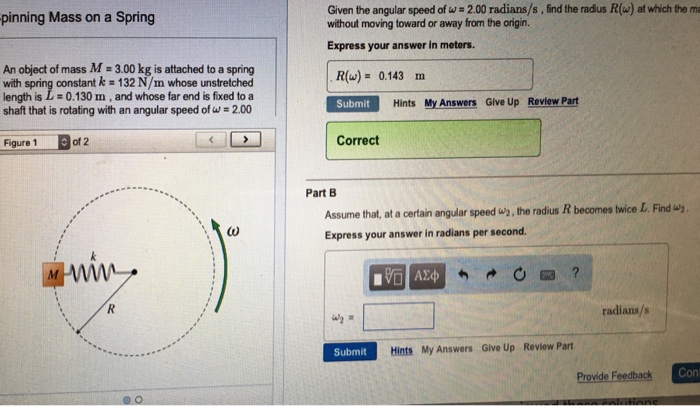Open the Greek symbols ΑΣΦ palette
Viewport: 700px width, 406px height.
[x=427, y=276]
